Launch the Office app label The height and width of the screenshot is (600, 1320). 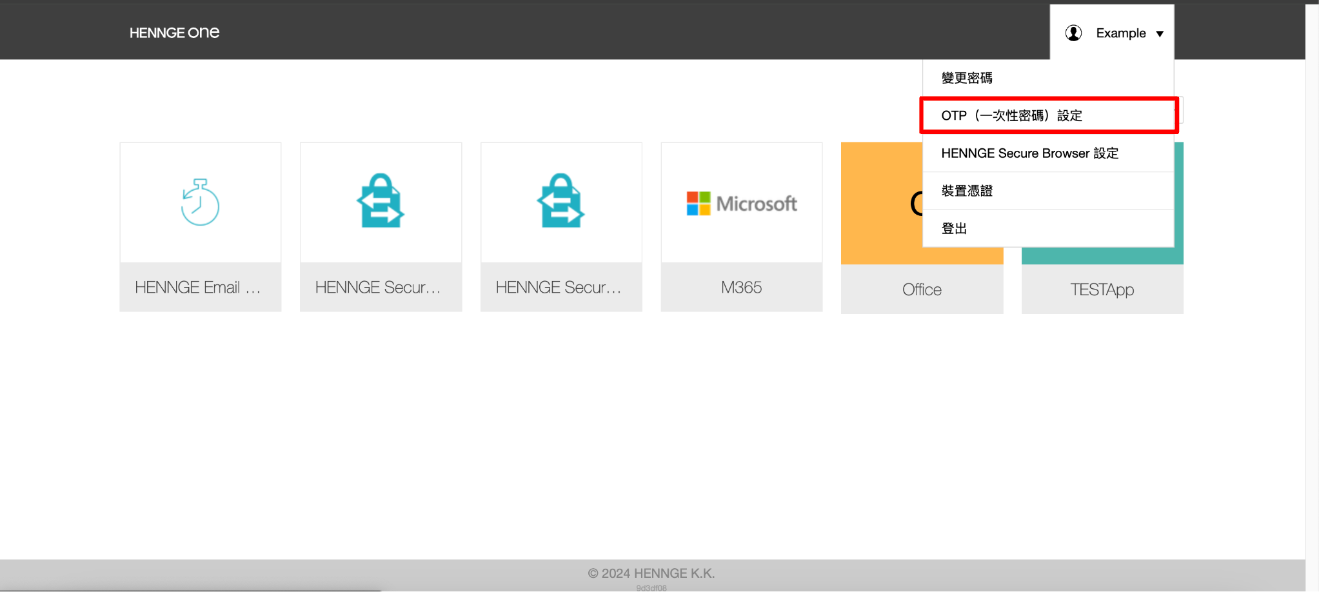coord(922,289)
